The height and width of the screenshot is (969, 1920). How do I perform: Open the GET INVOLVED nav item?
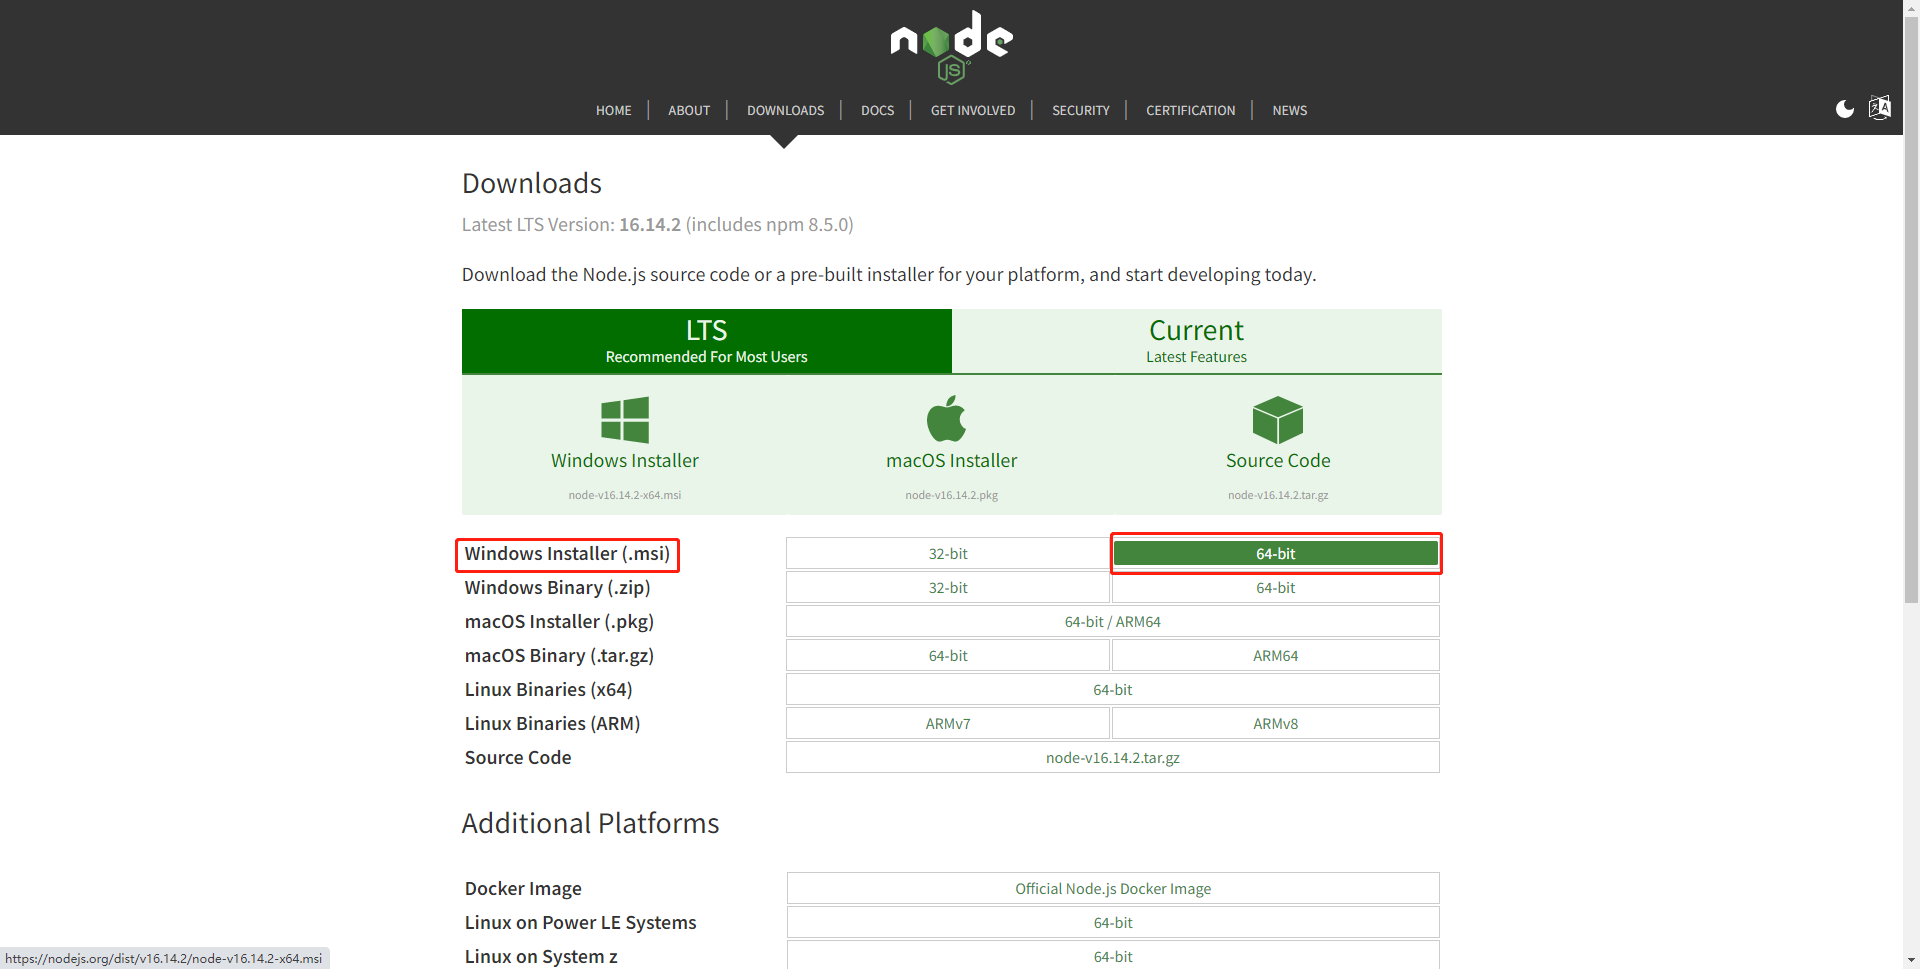973,110
